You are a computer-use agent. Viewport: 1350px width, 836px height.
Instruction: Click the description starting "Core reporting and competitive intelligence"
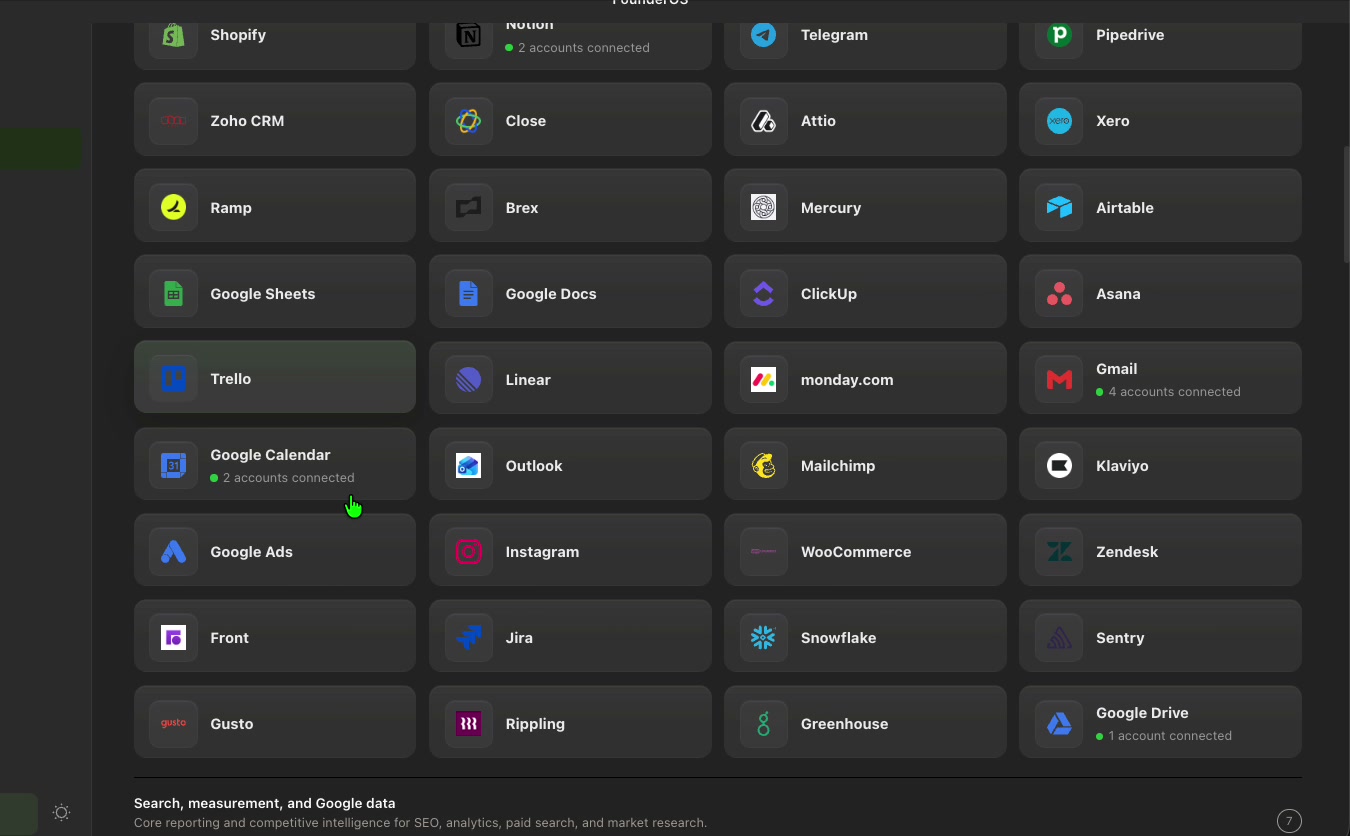[420, 823]
